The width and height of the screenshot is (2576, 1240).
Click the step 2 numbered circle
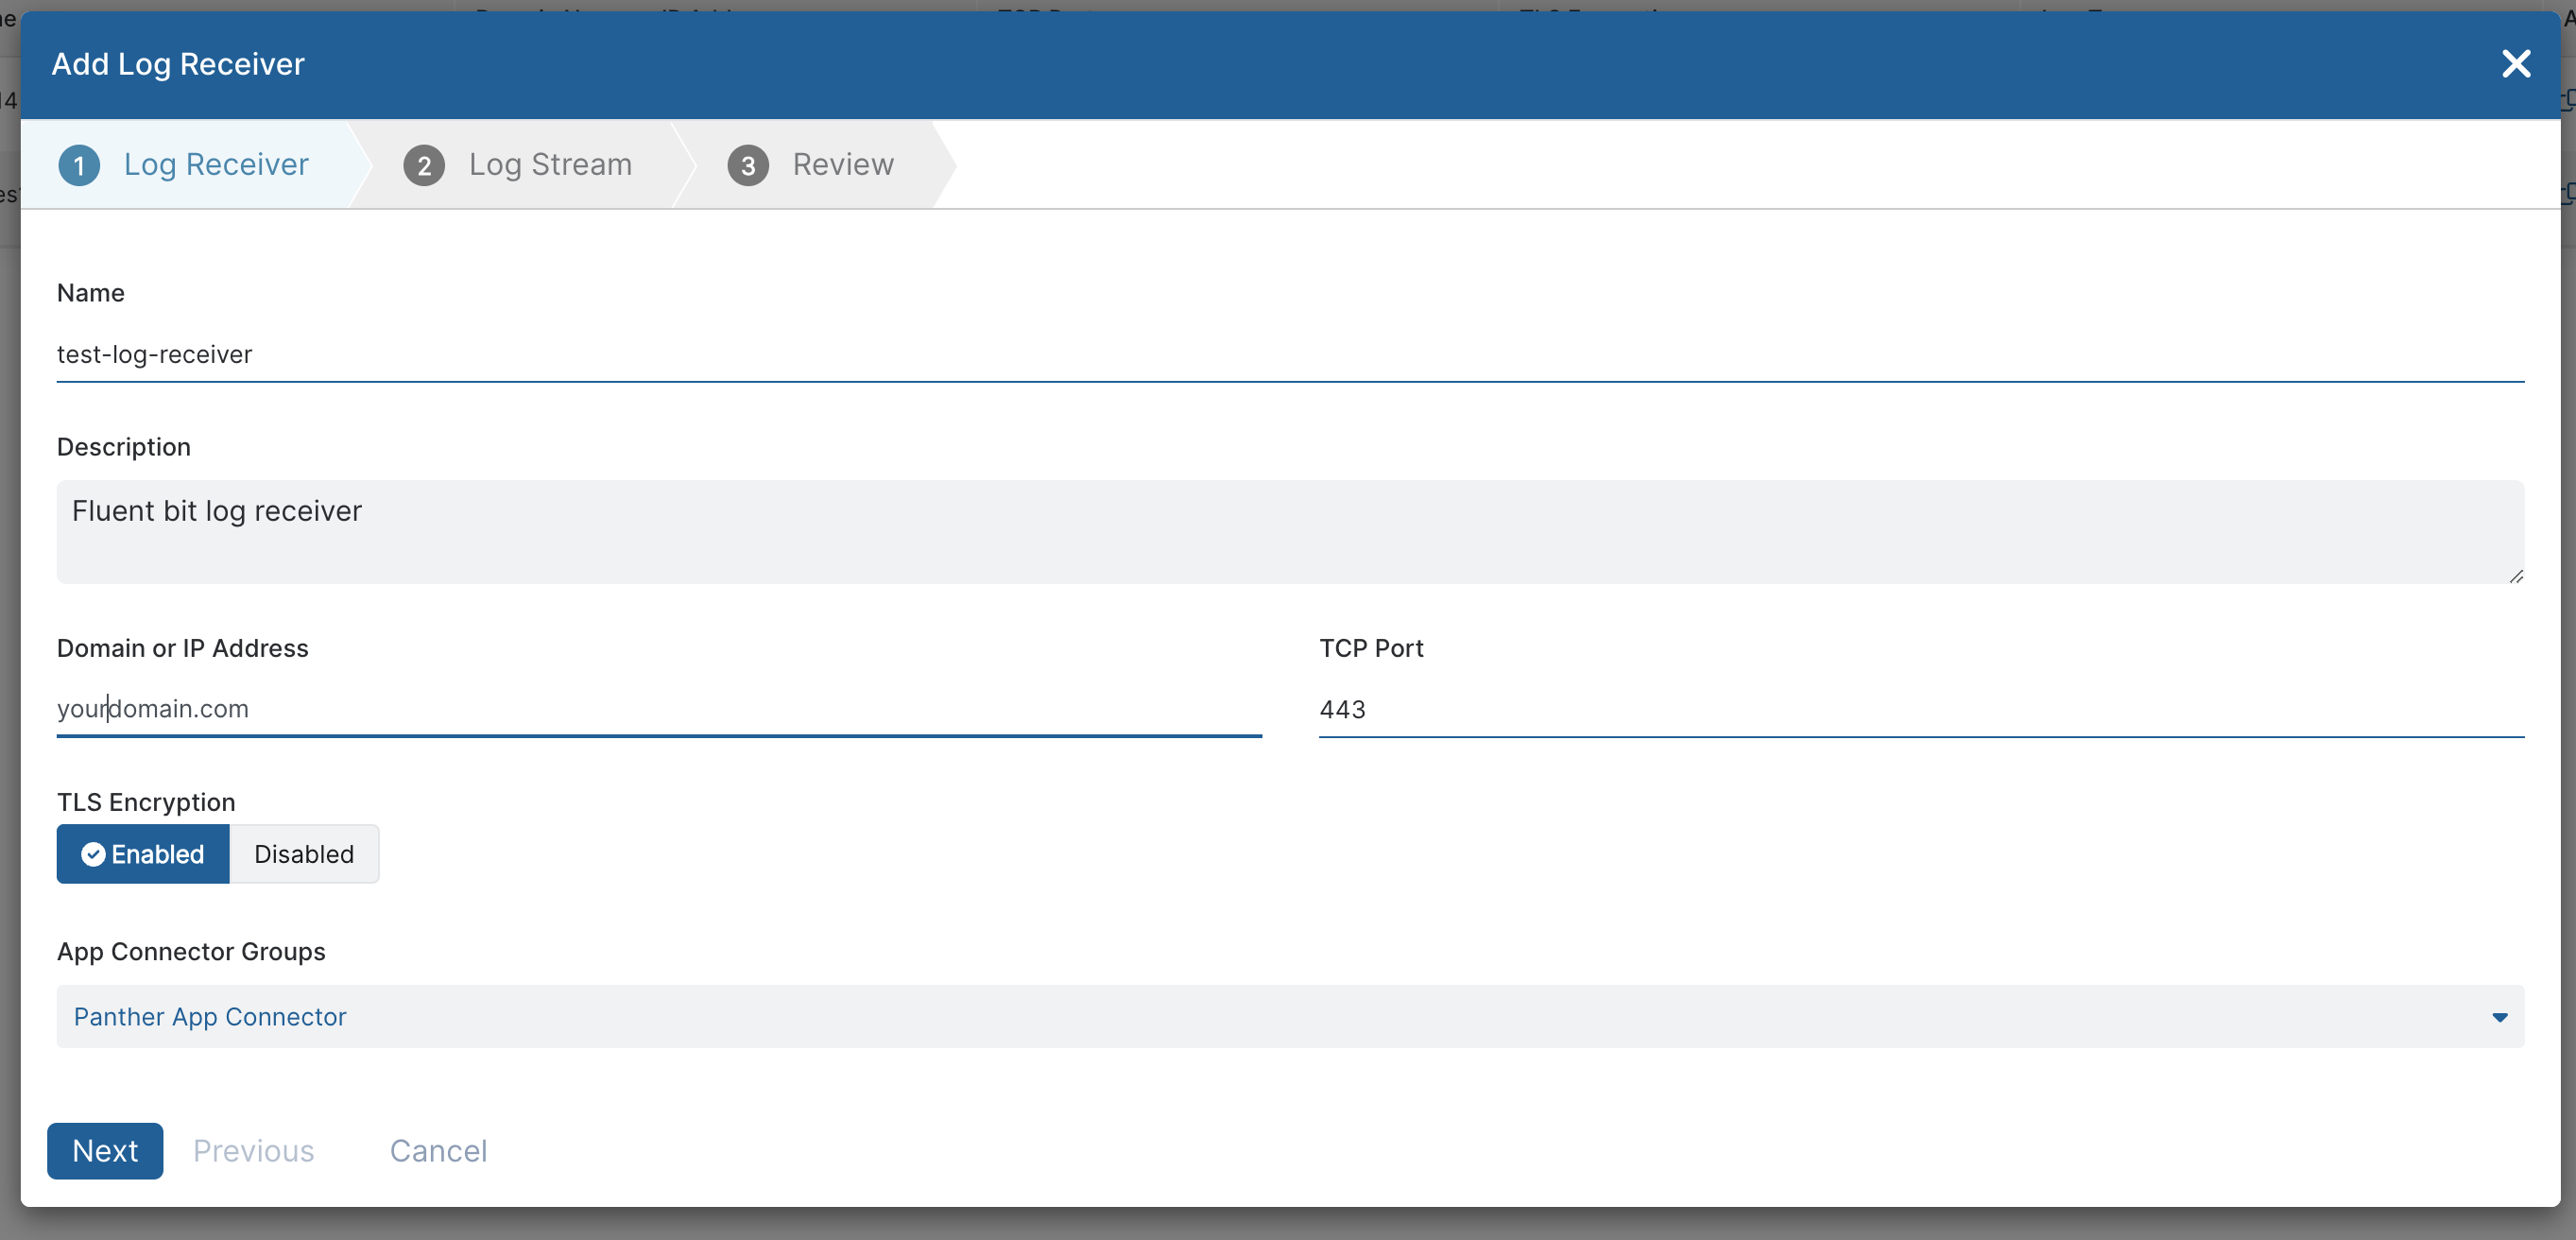(424, 165)
